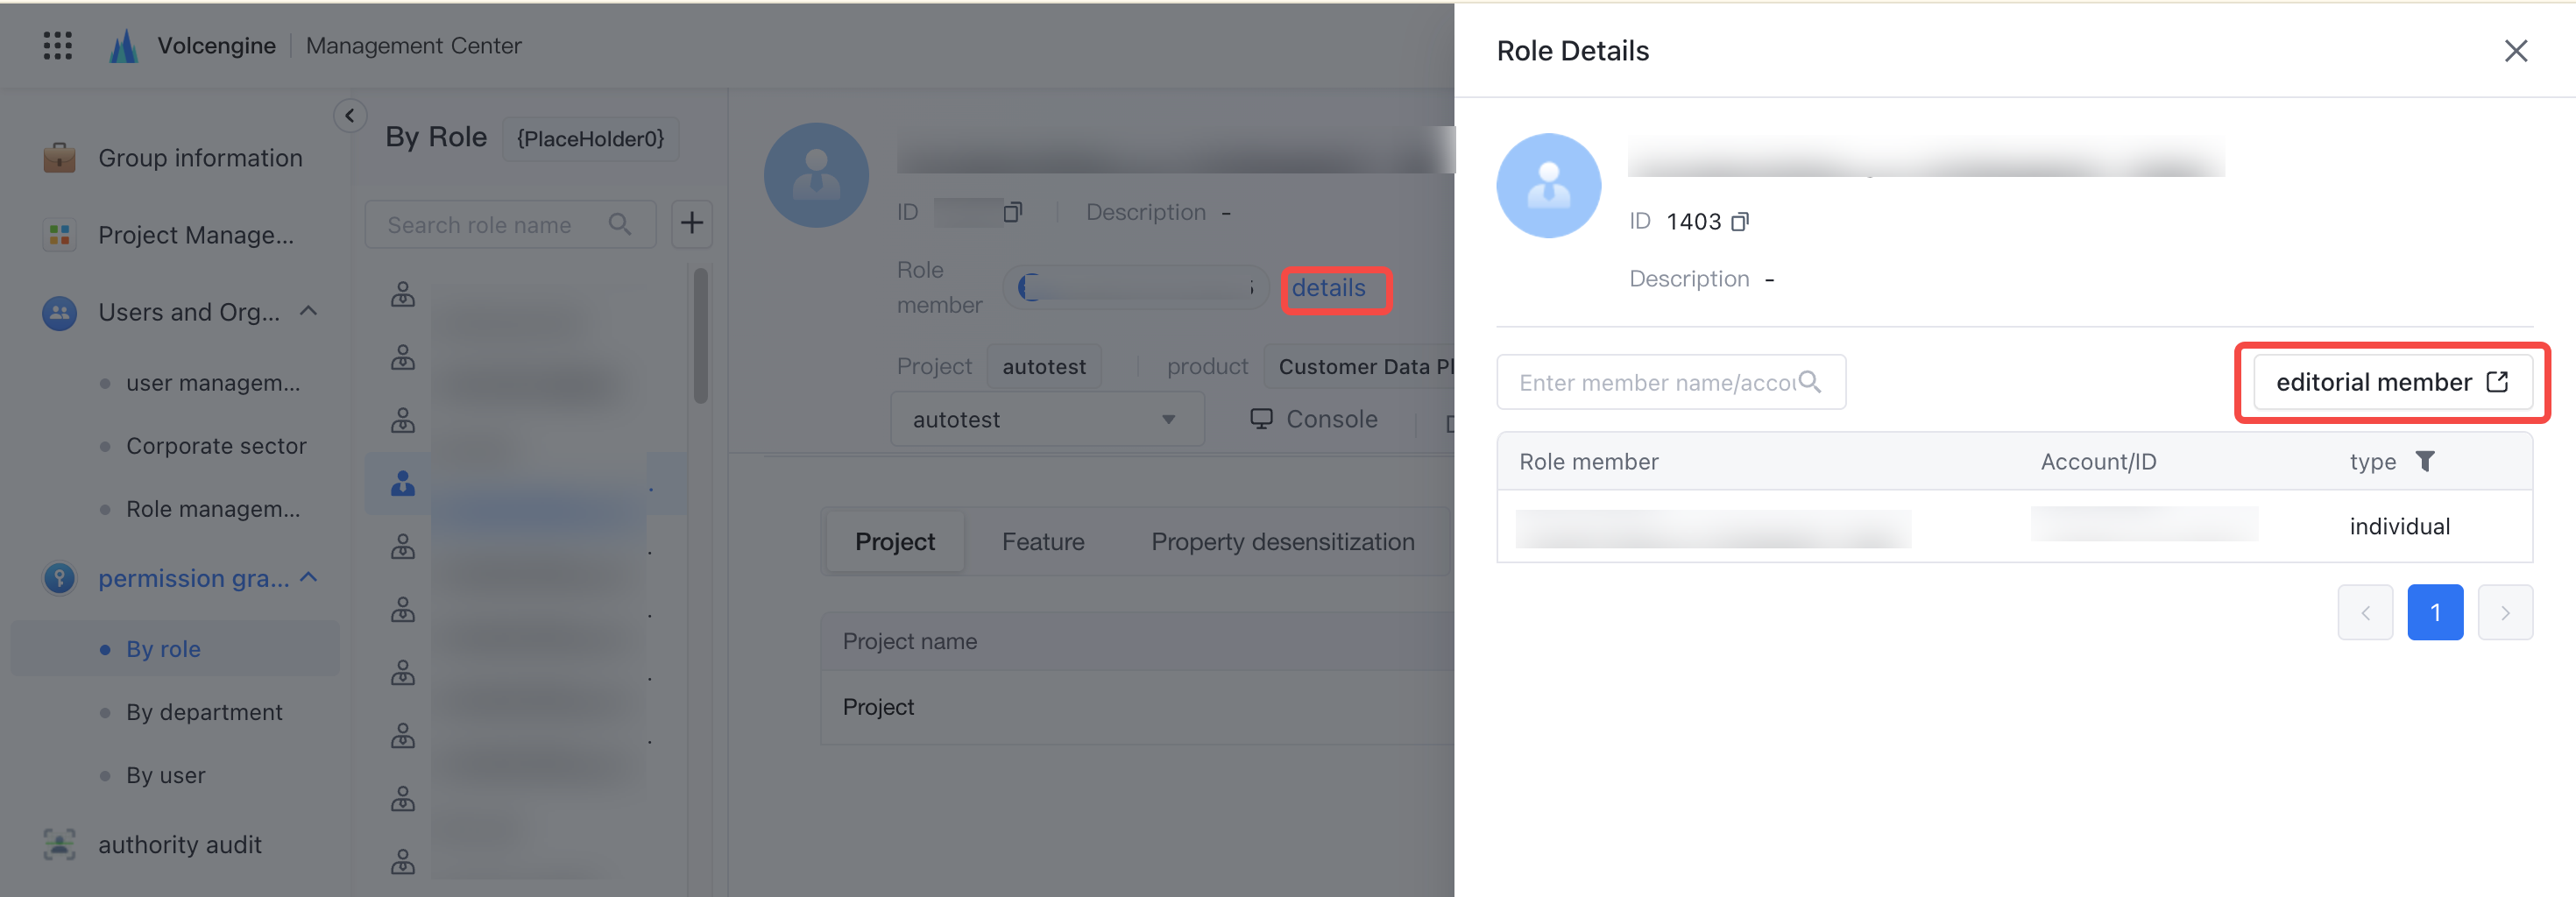
Task: Collapse the permission gra... section
Action: pyautogui.click(x=309, y=577)
